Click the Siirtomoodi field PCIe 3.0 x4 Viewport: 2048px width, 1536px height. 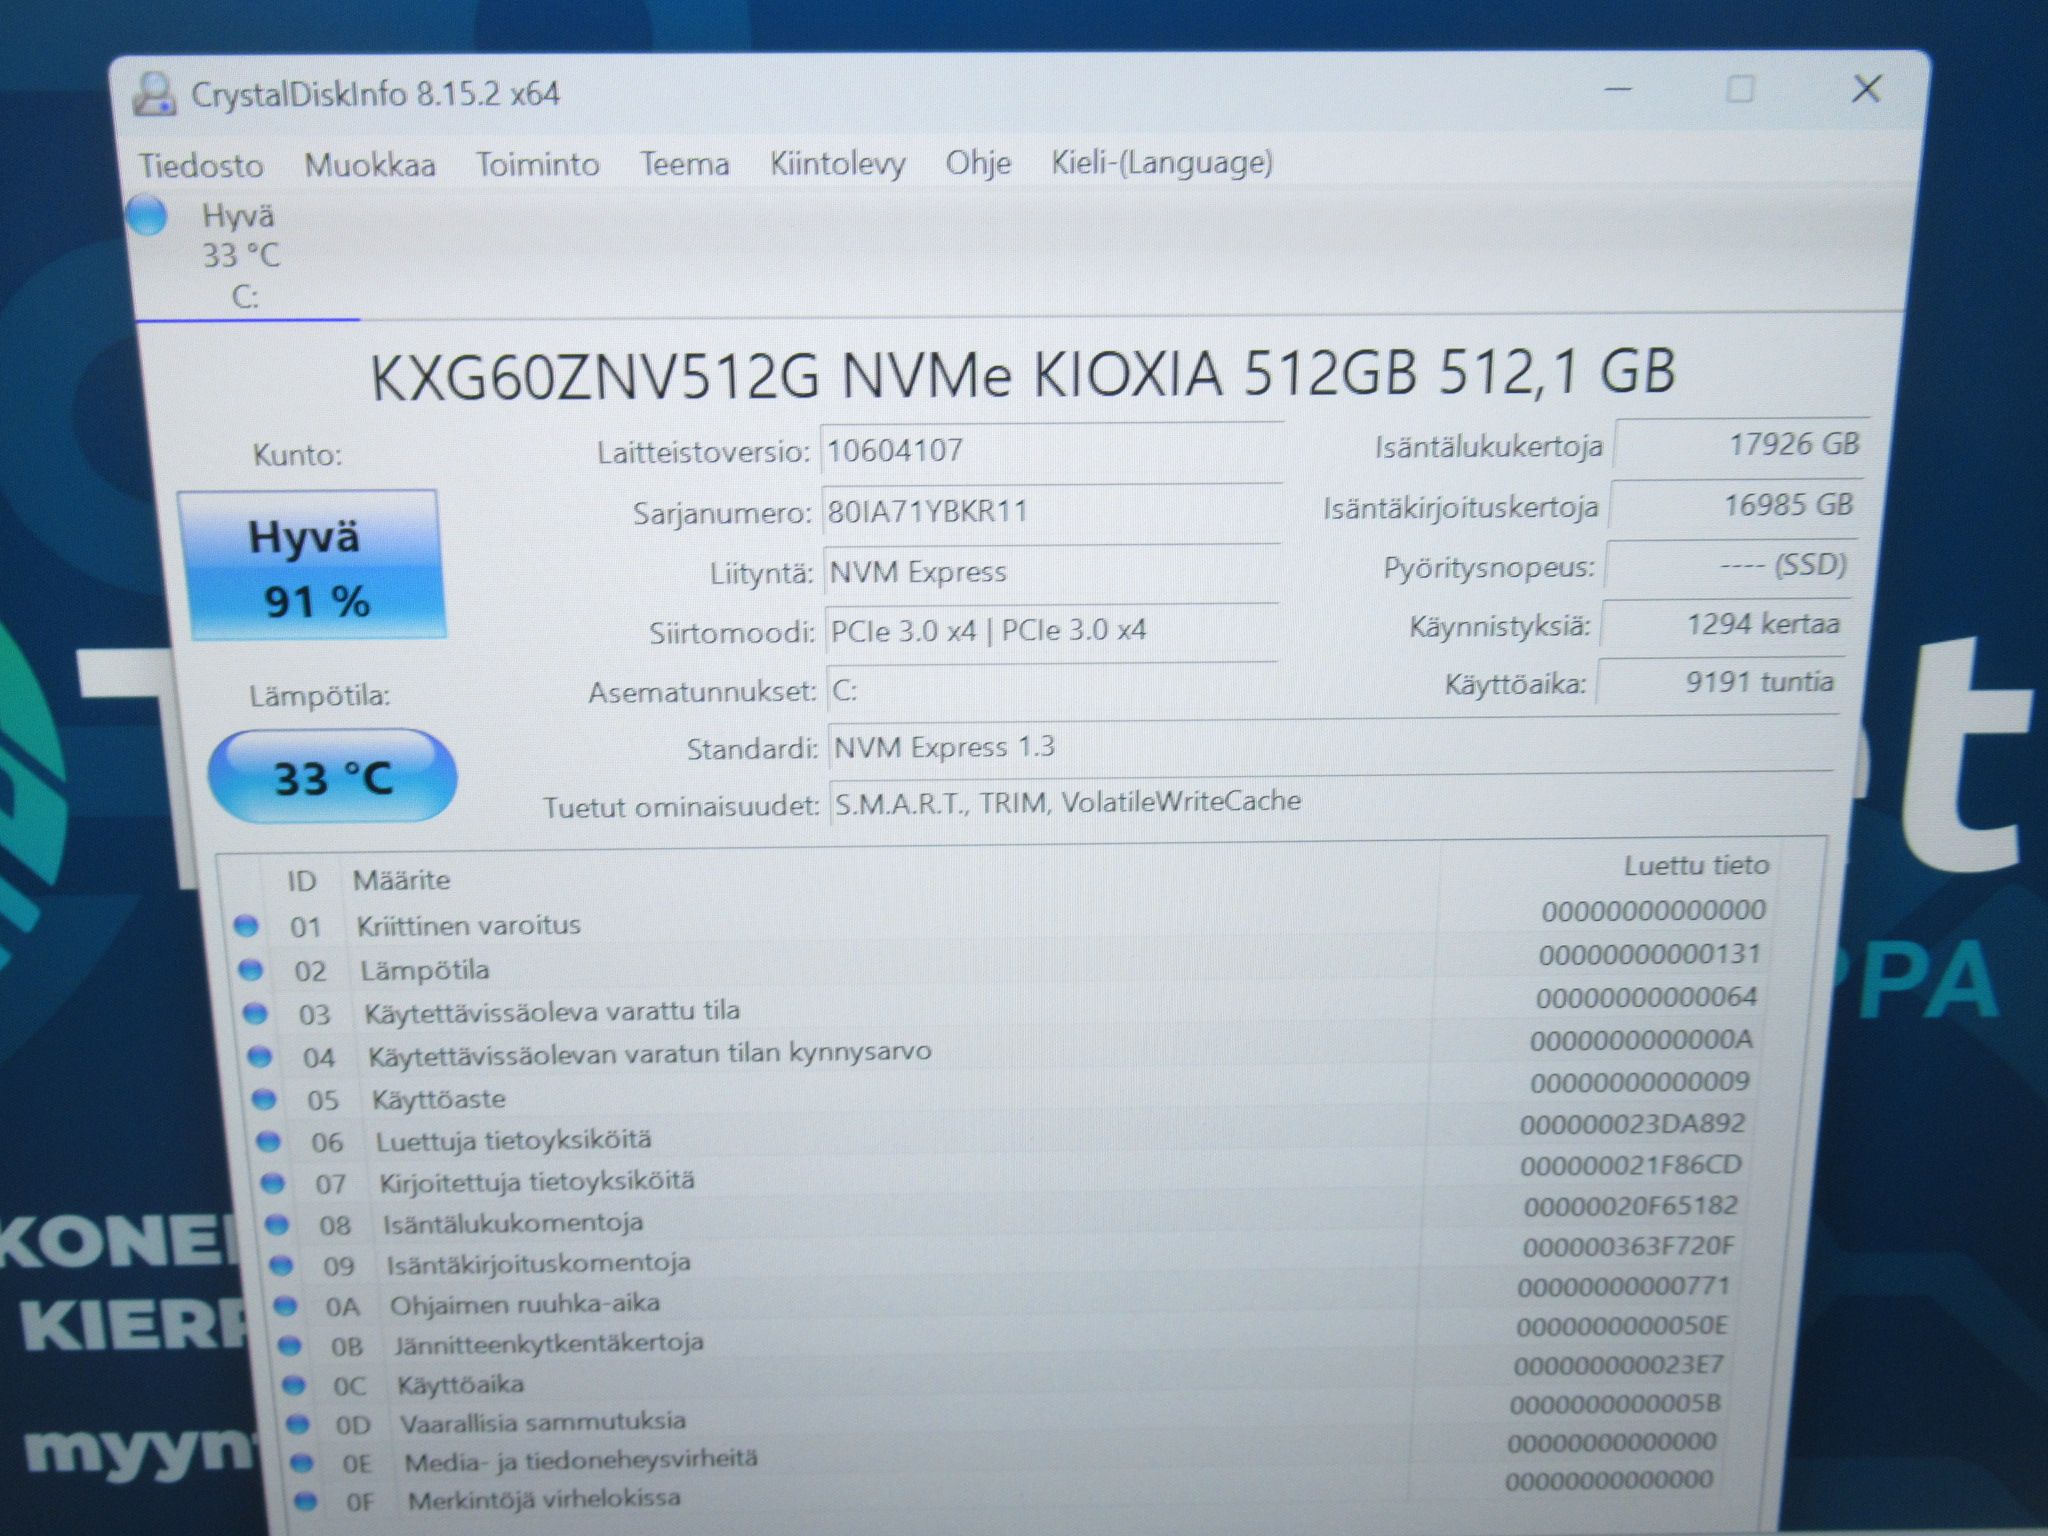1052,631
